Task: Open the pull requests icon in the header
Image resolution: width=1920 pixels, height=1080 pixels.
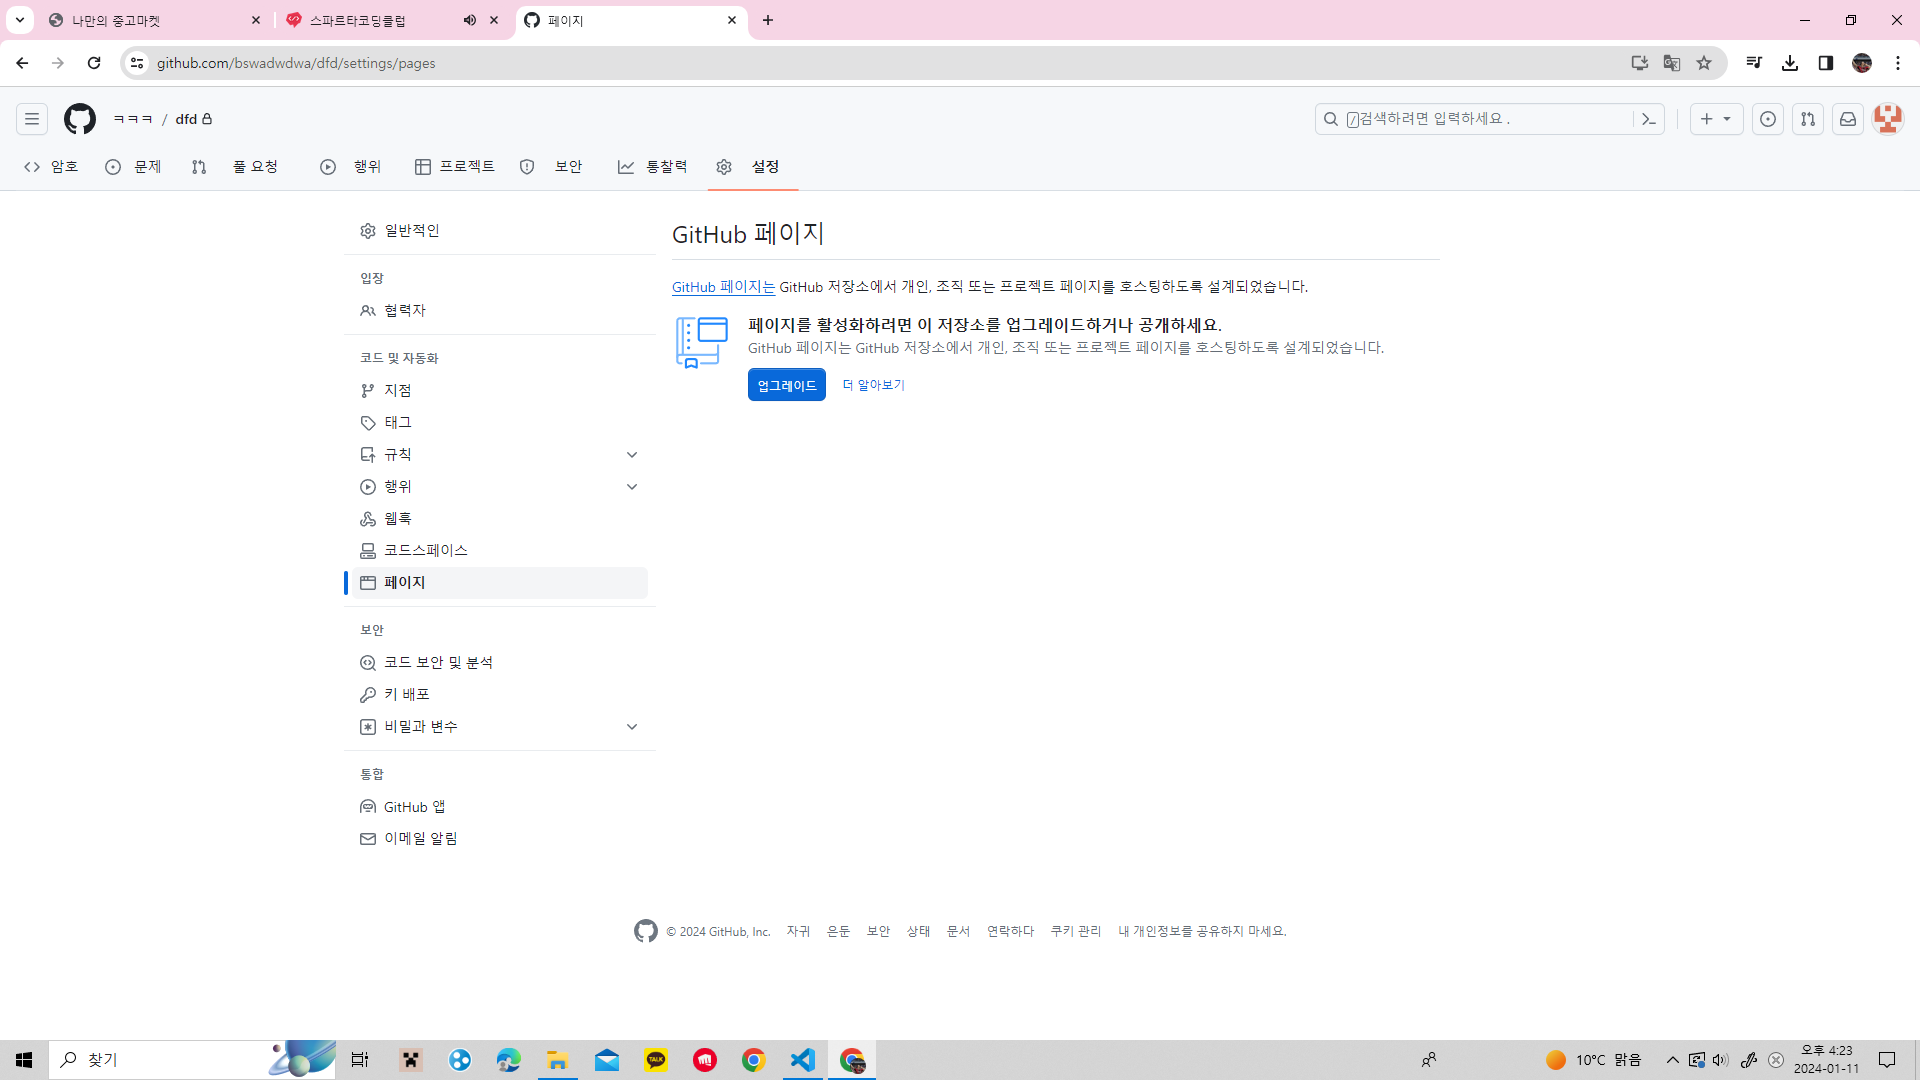Action: coord(1808,119)
